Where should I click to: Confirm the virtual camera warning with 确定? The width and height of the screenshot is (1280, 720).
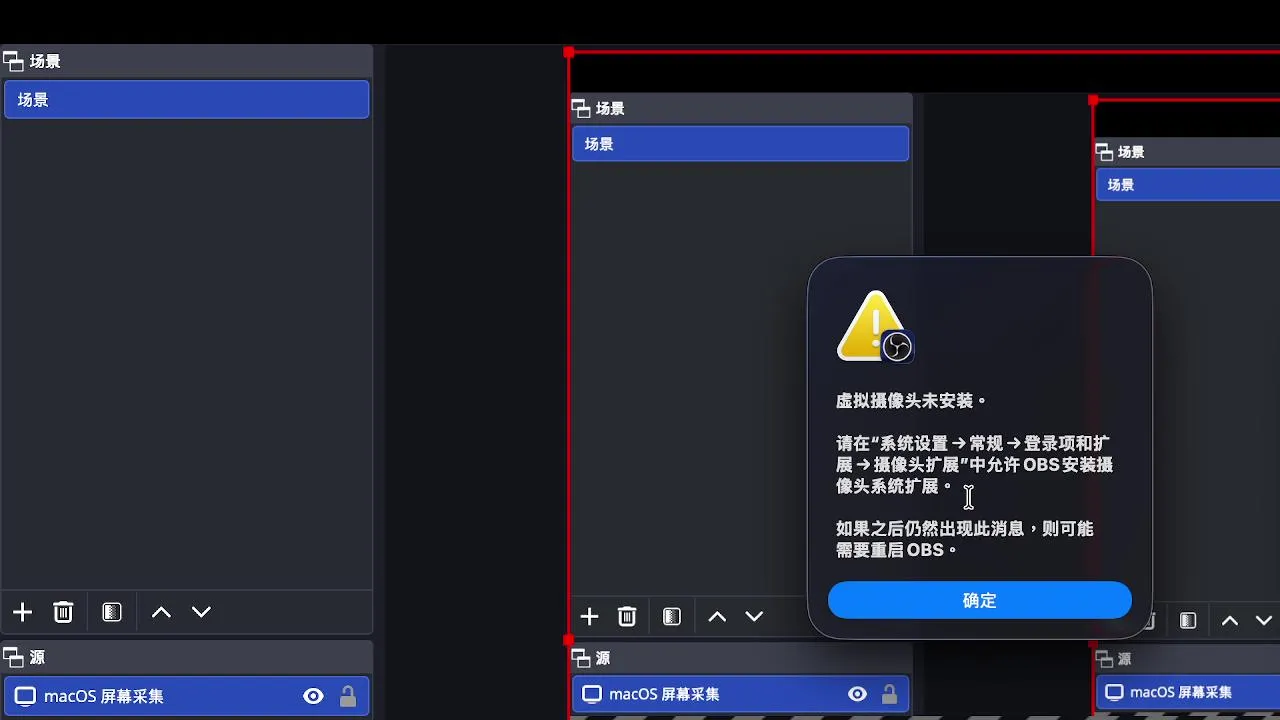[x=979, y=600]
